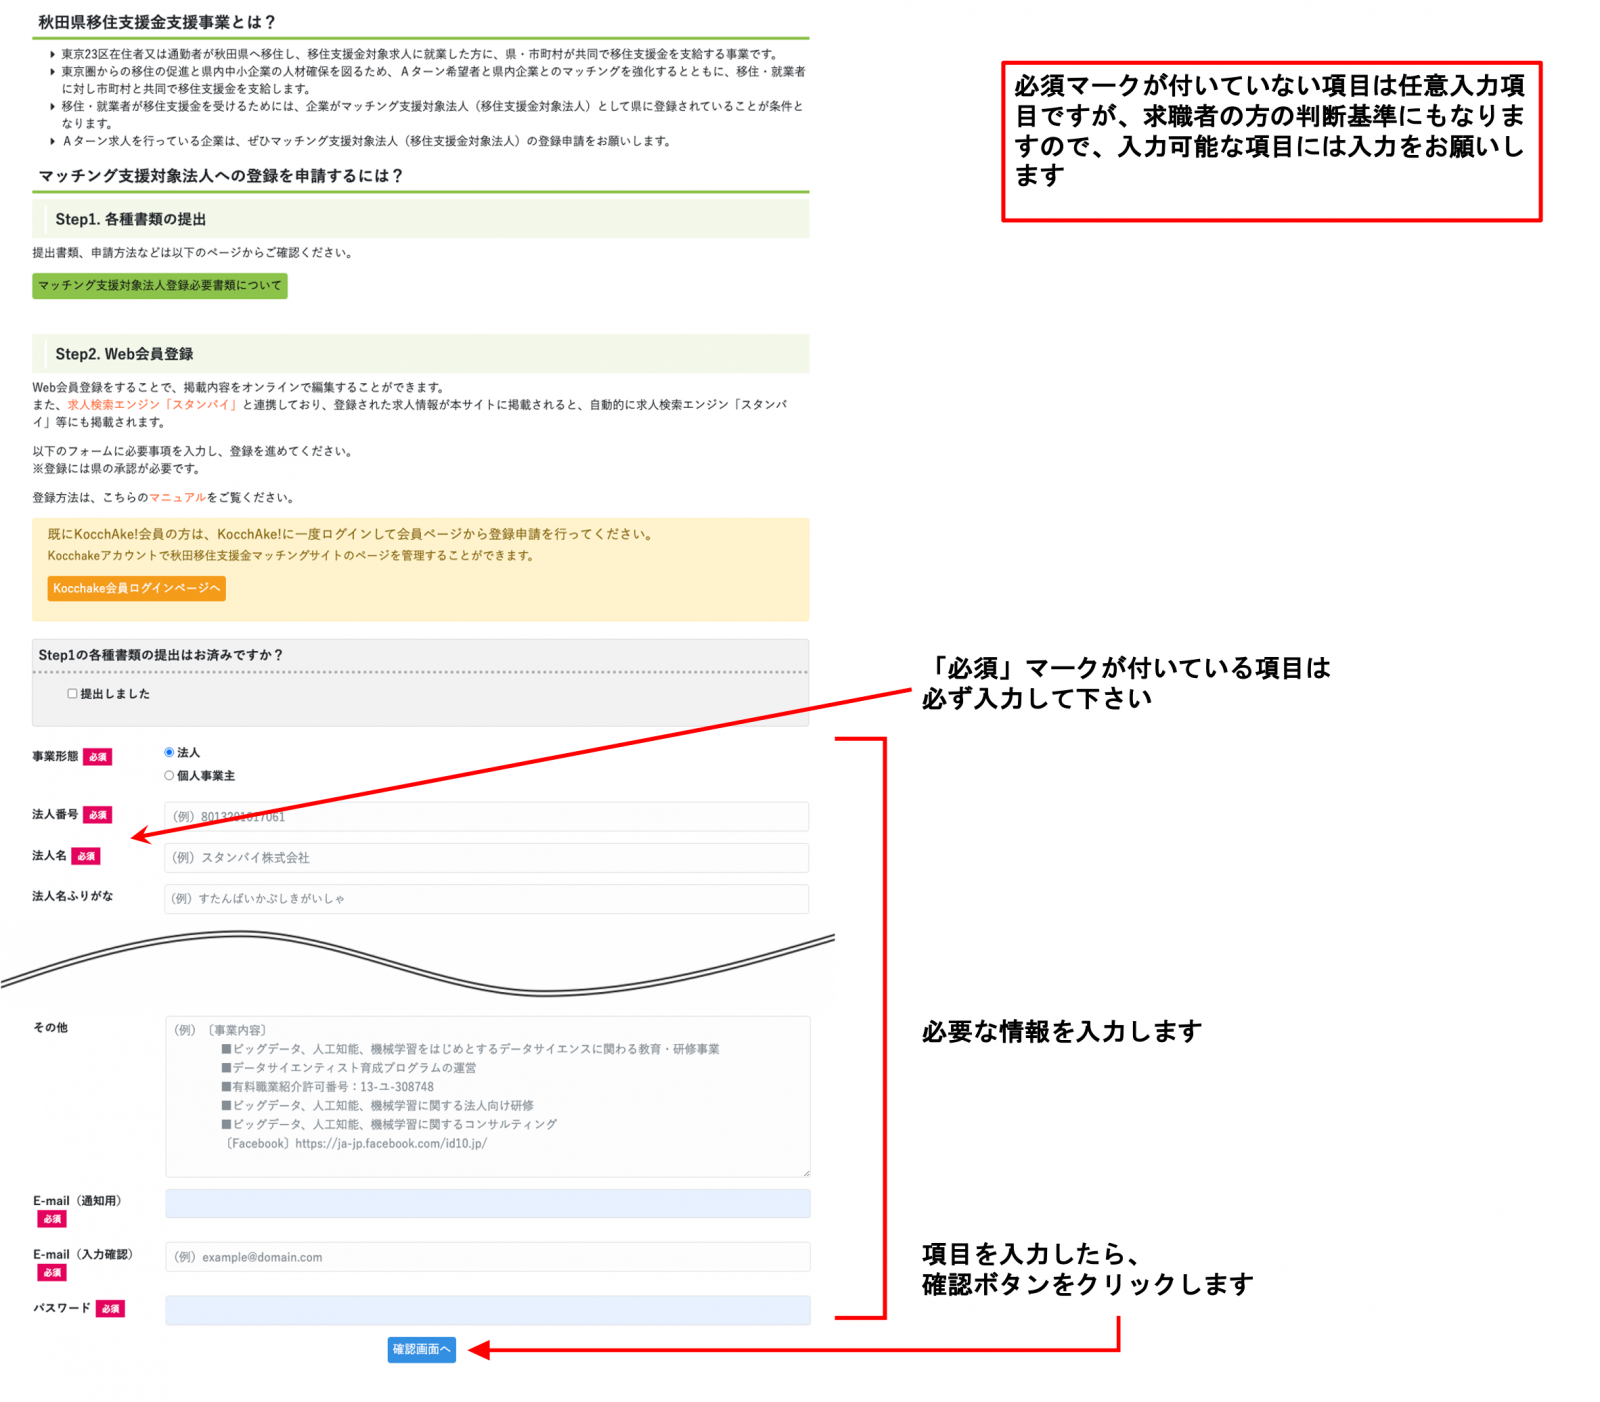Select the 個人事業主 radio button
Viewport: 1600px width, 1402px height.
(x=169, y=775)
